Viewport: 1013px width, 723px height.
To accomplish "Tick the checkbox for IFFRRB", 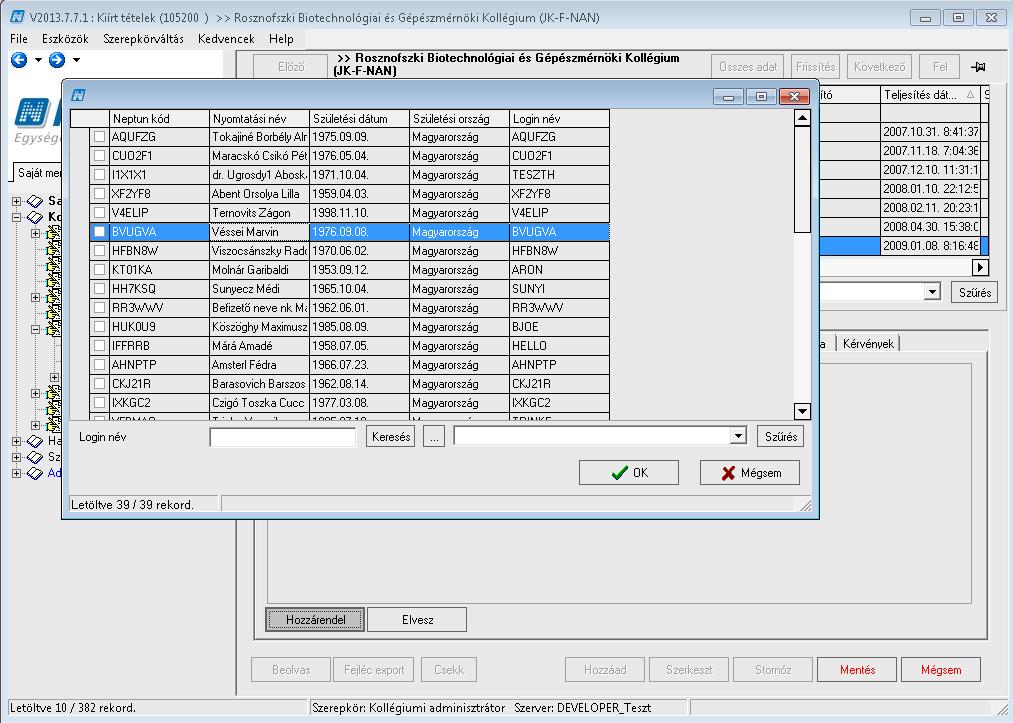I will pos(99,346).
